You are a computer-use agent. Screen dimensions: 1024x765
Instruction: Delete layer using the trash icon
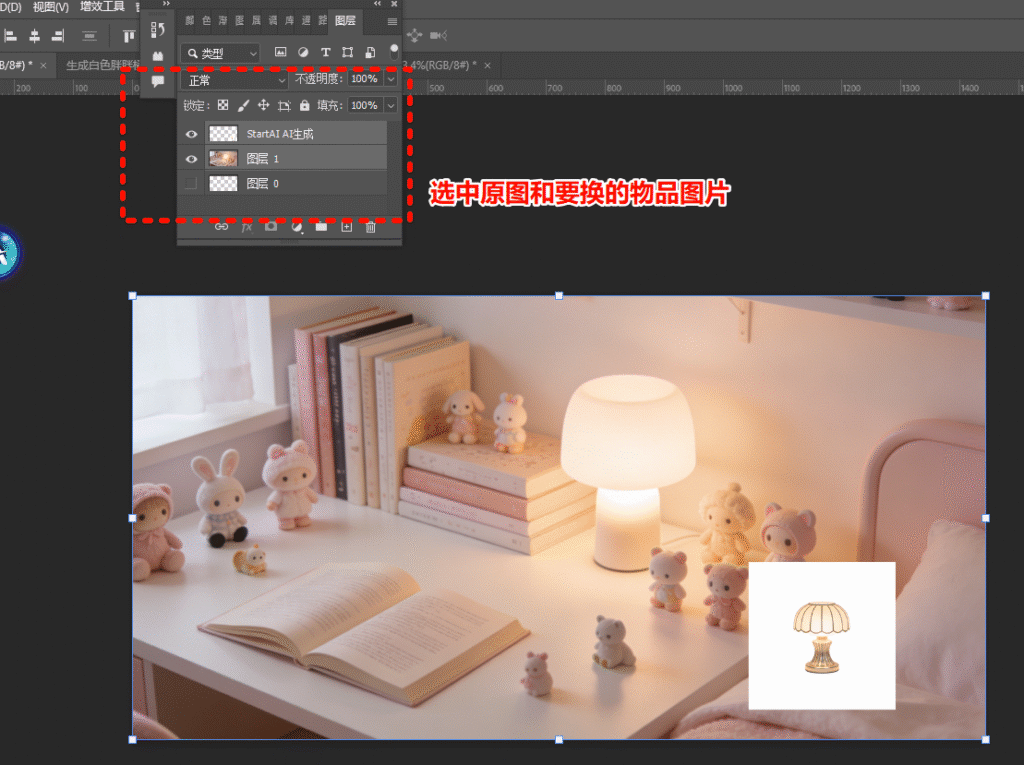[x=371, y=227]
